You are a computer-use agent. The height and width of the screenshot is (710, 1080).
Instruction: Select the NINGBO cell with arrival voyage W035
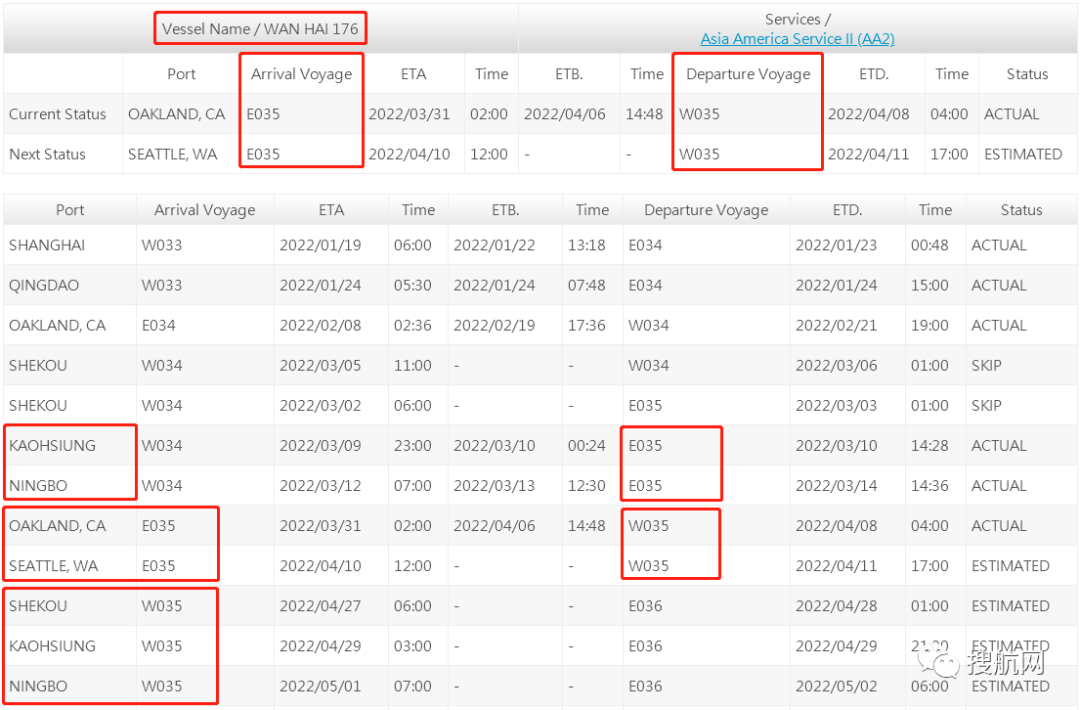38,686
